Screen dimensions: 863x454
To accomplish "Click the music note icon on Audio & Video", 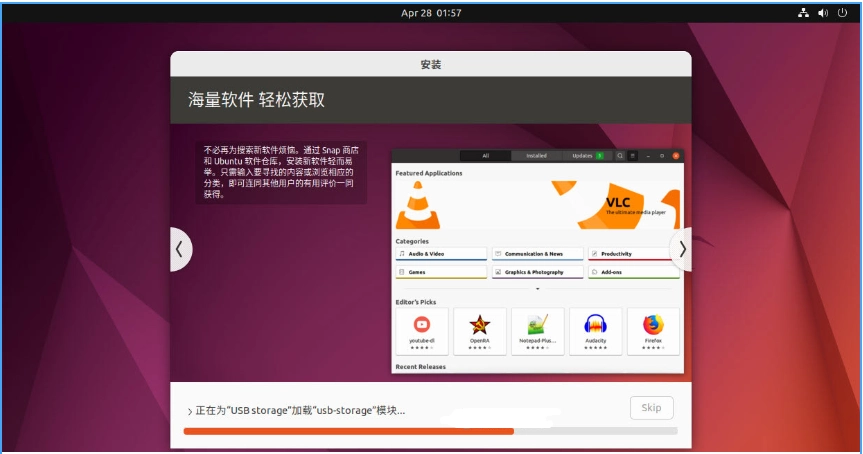I will [402, 254].
